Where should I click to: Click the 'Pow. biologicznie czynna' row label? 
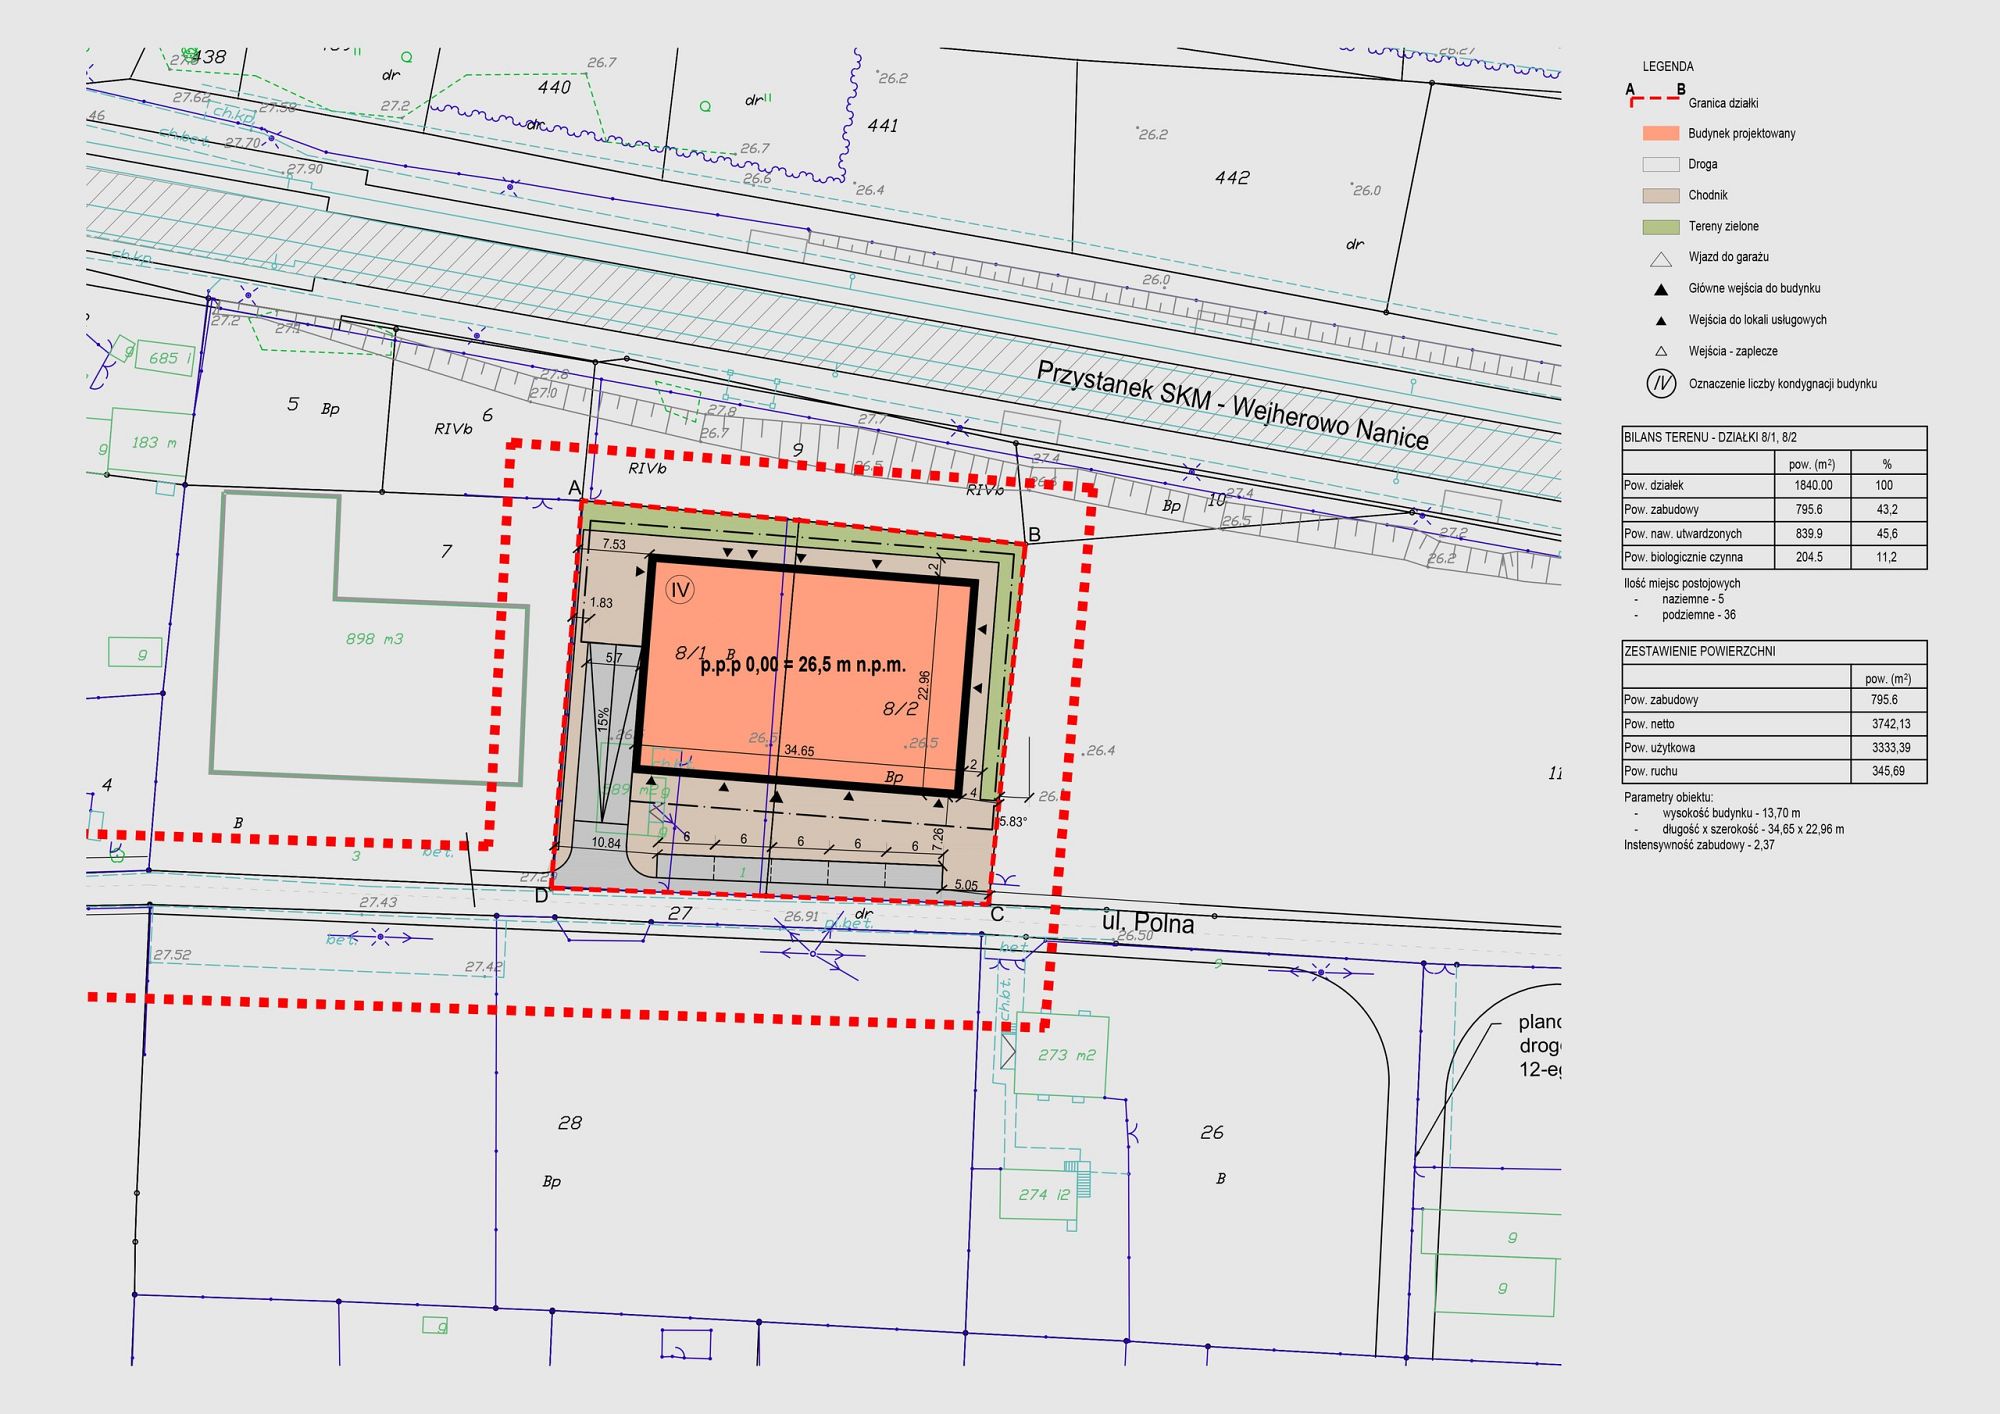click(x=1683, y=558)
